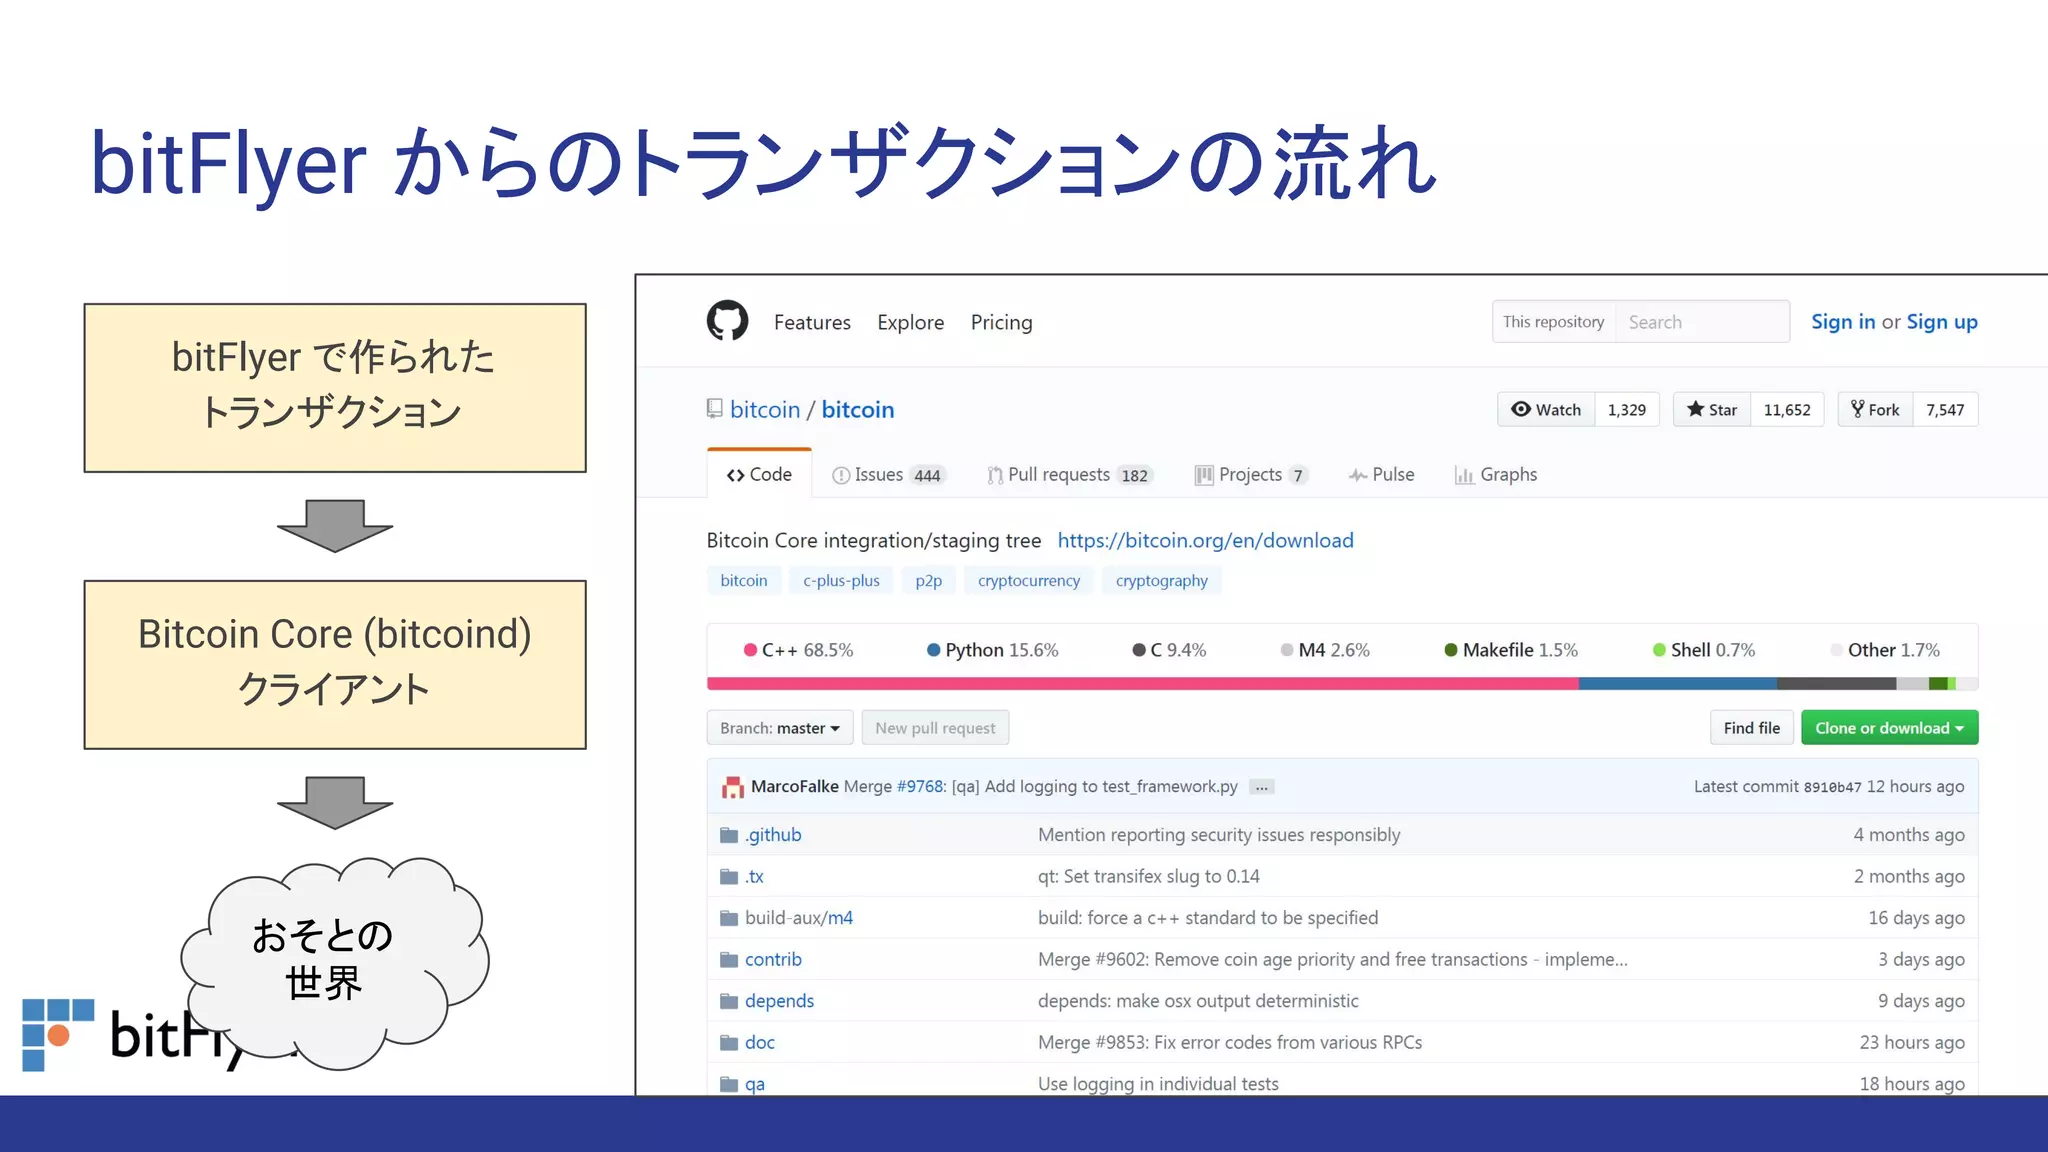Click the bitcoin owner link
Screen dimensions: 2048x1152
[x=765, y=409]
